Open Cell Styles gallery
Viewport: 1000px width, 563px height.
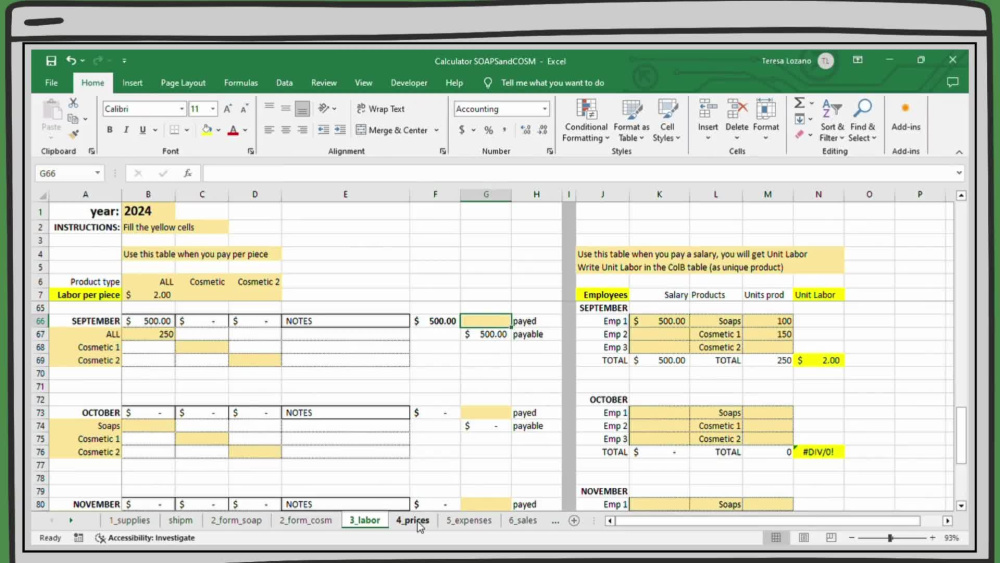click(666, 121)
